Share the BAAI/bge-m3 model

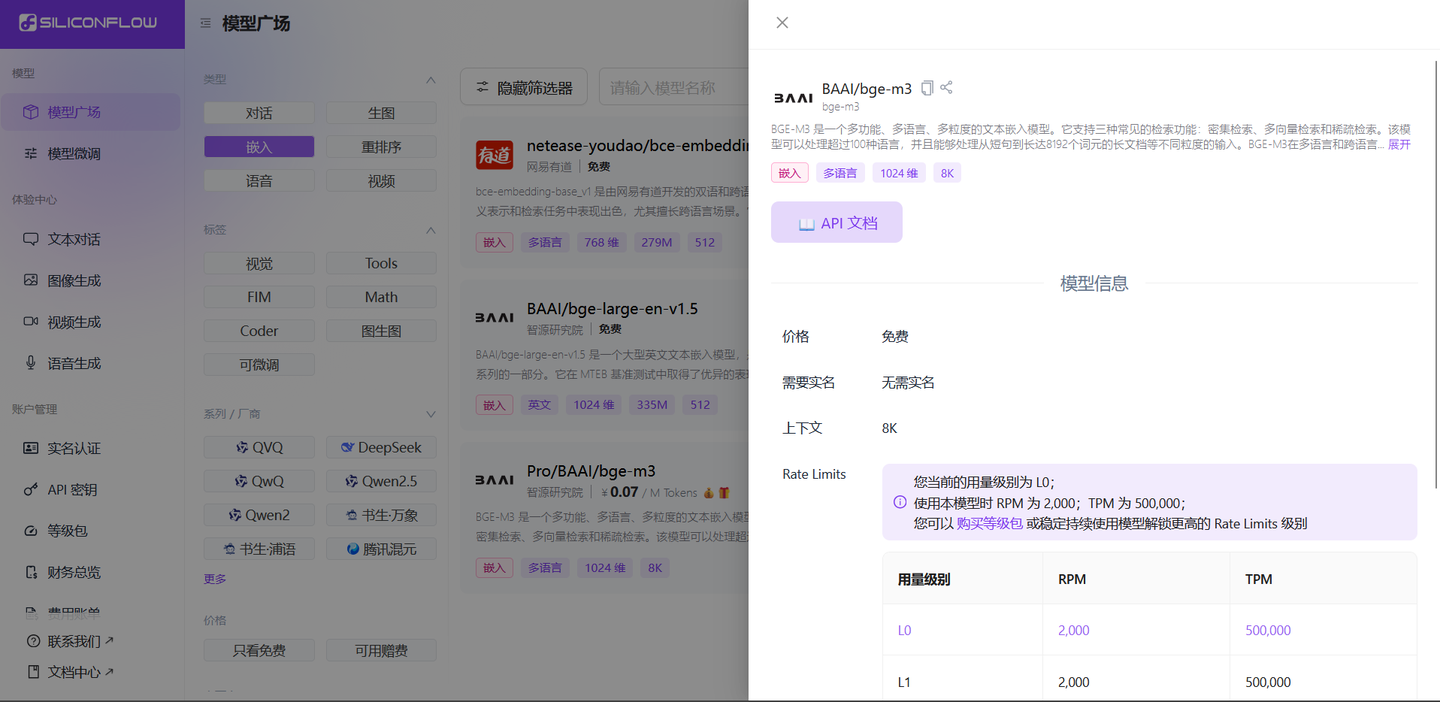pos(946,87)
